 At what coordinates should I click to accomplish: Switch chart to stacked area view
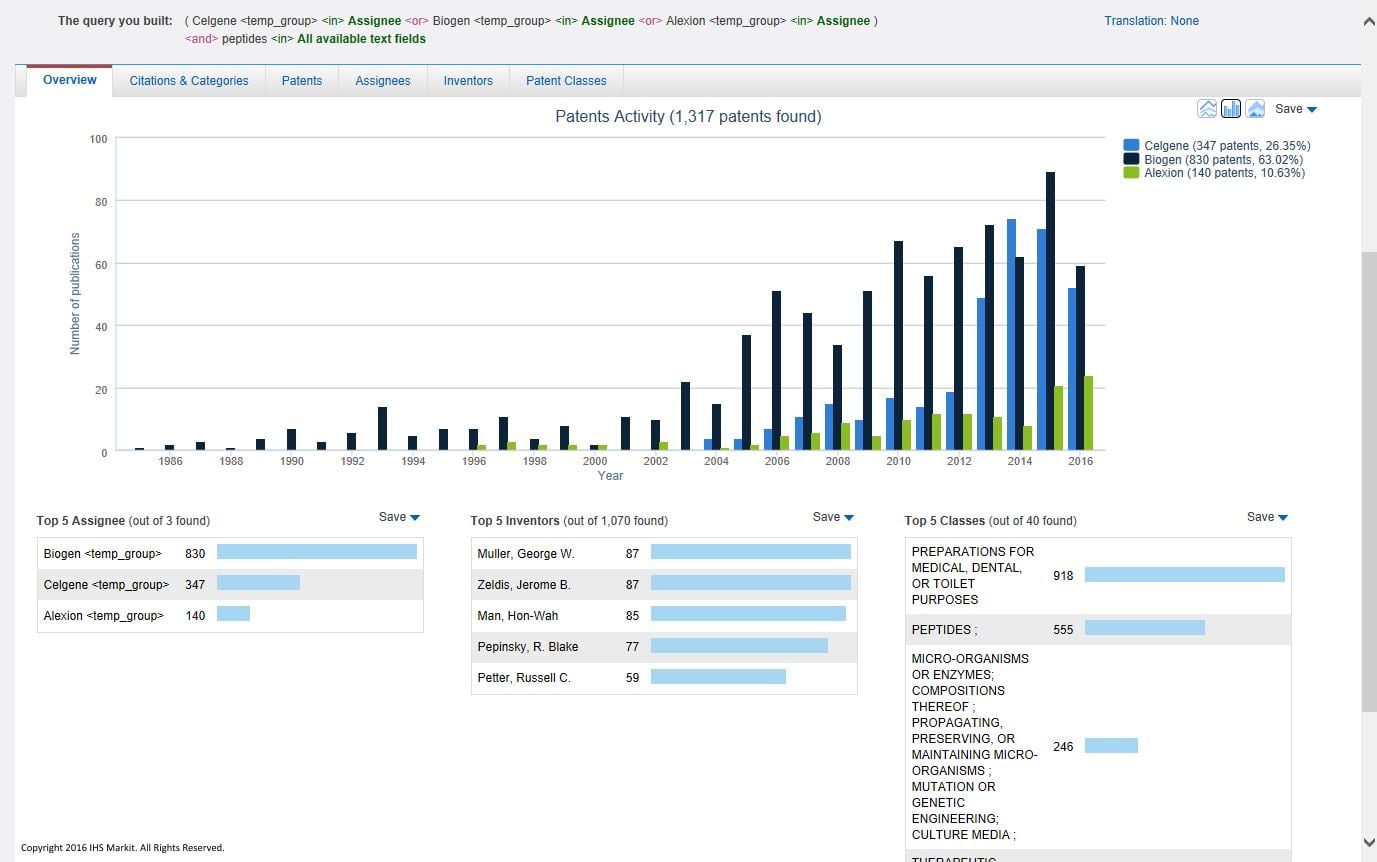pos(1255,108)
